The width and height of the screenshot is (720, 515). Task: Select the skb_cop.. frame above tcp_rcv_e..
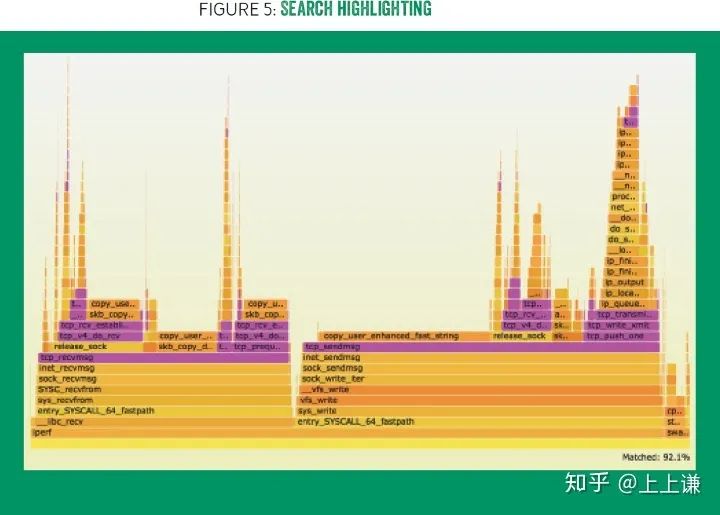[x=265, y=315]
